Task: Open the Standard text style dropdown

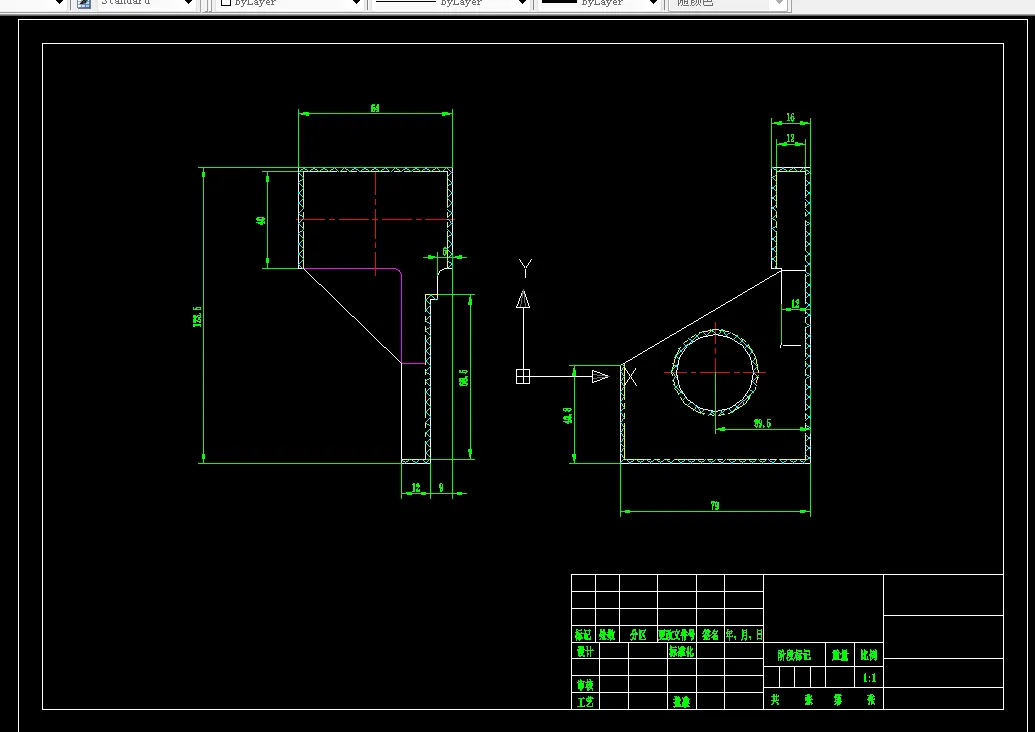Action: (x=147, y=3)
